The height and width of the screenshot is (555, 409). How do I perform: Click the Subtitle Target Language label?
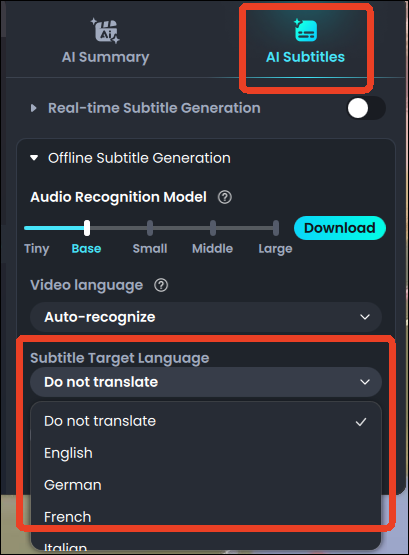pyautogui.click(x=120, y=358)
